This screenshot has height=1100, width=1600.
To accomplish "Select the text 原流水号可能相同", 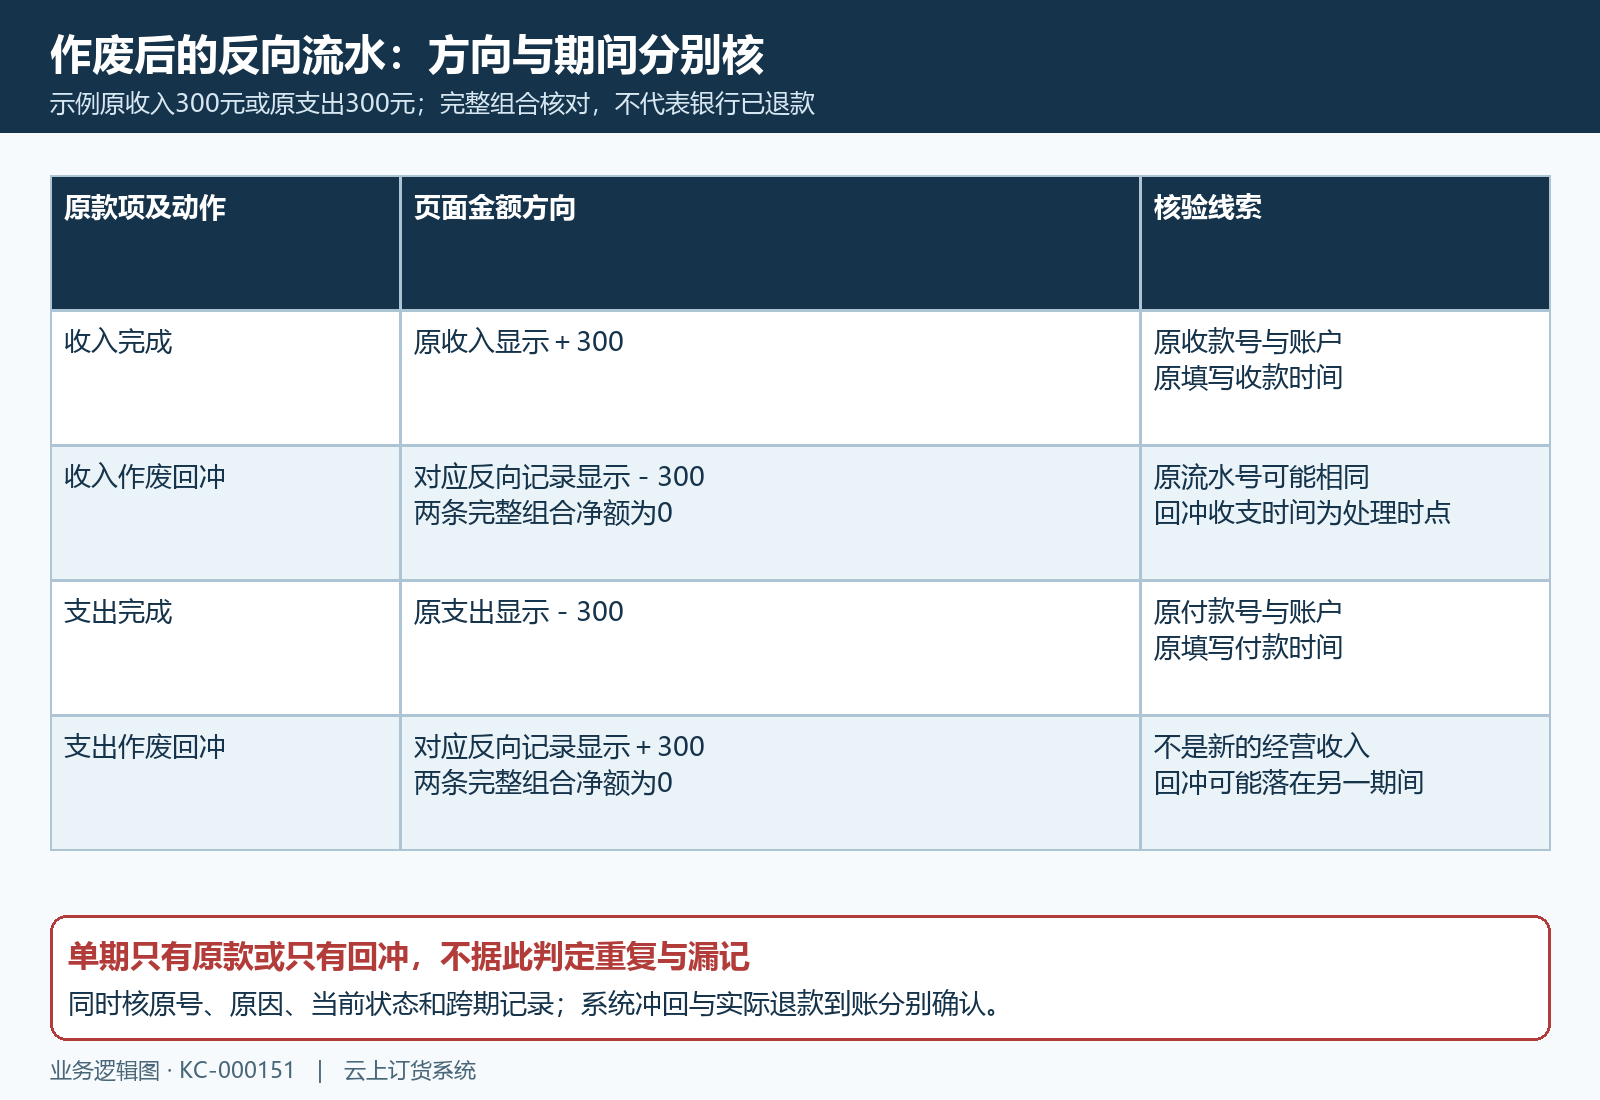I will tap(1261, 477).
